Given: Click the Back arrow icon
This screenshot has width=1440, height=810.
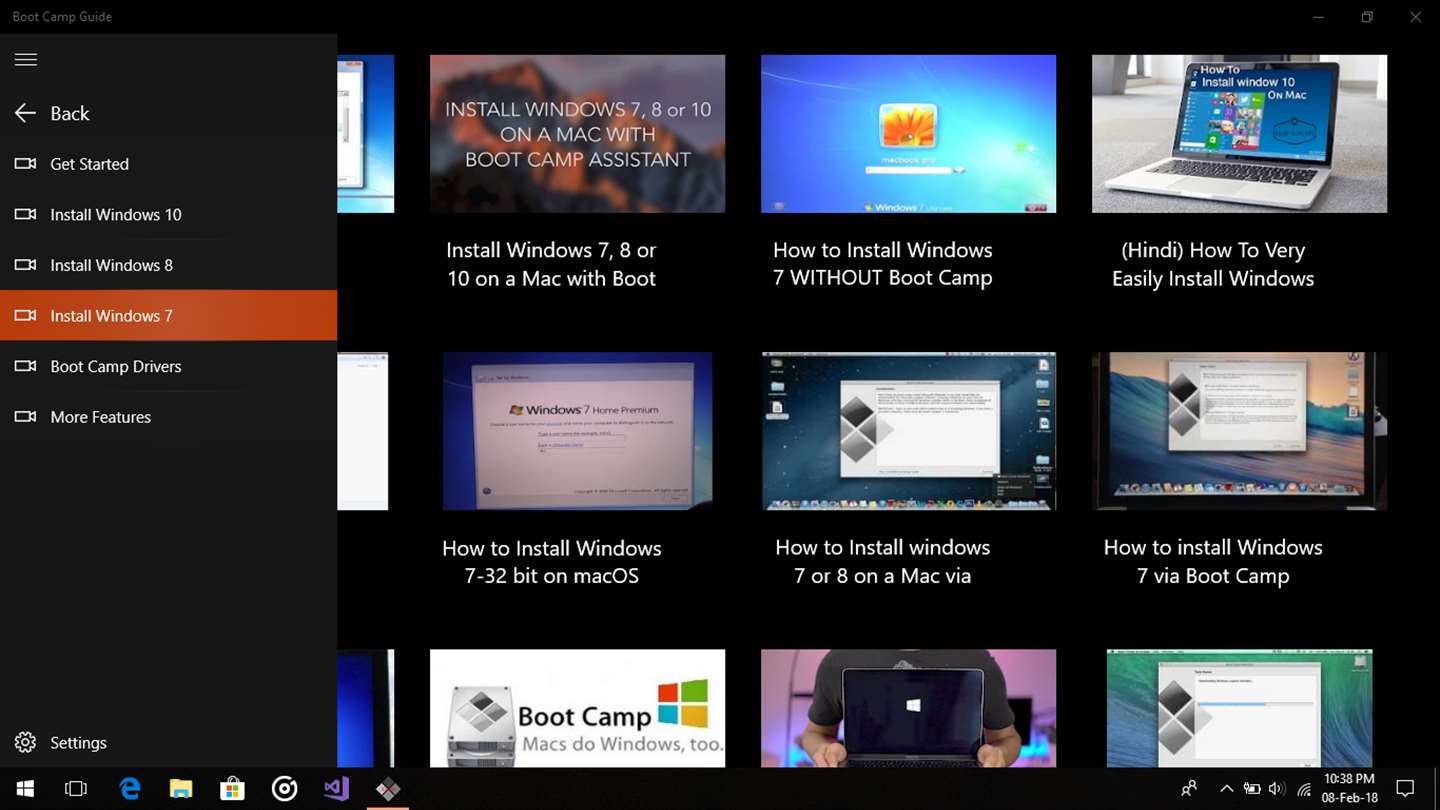Looking at the screenshot, I should 25,113.
